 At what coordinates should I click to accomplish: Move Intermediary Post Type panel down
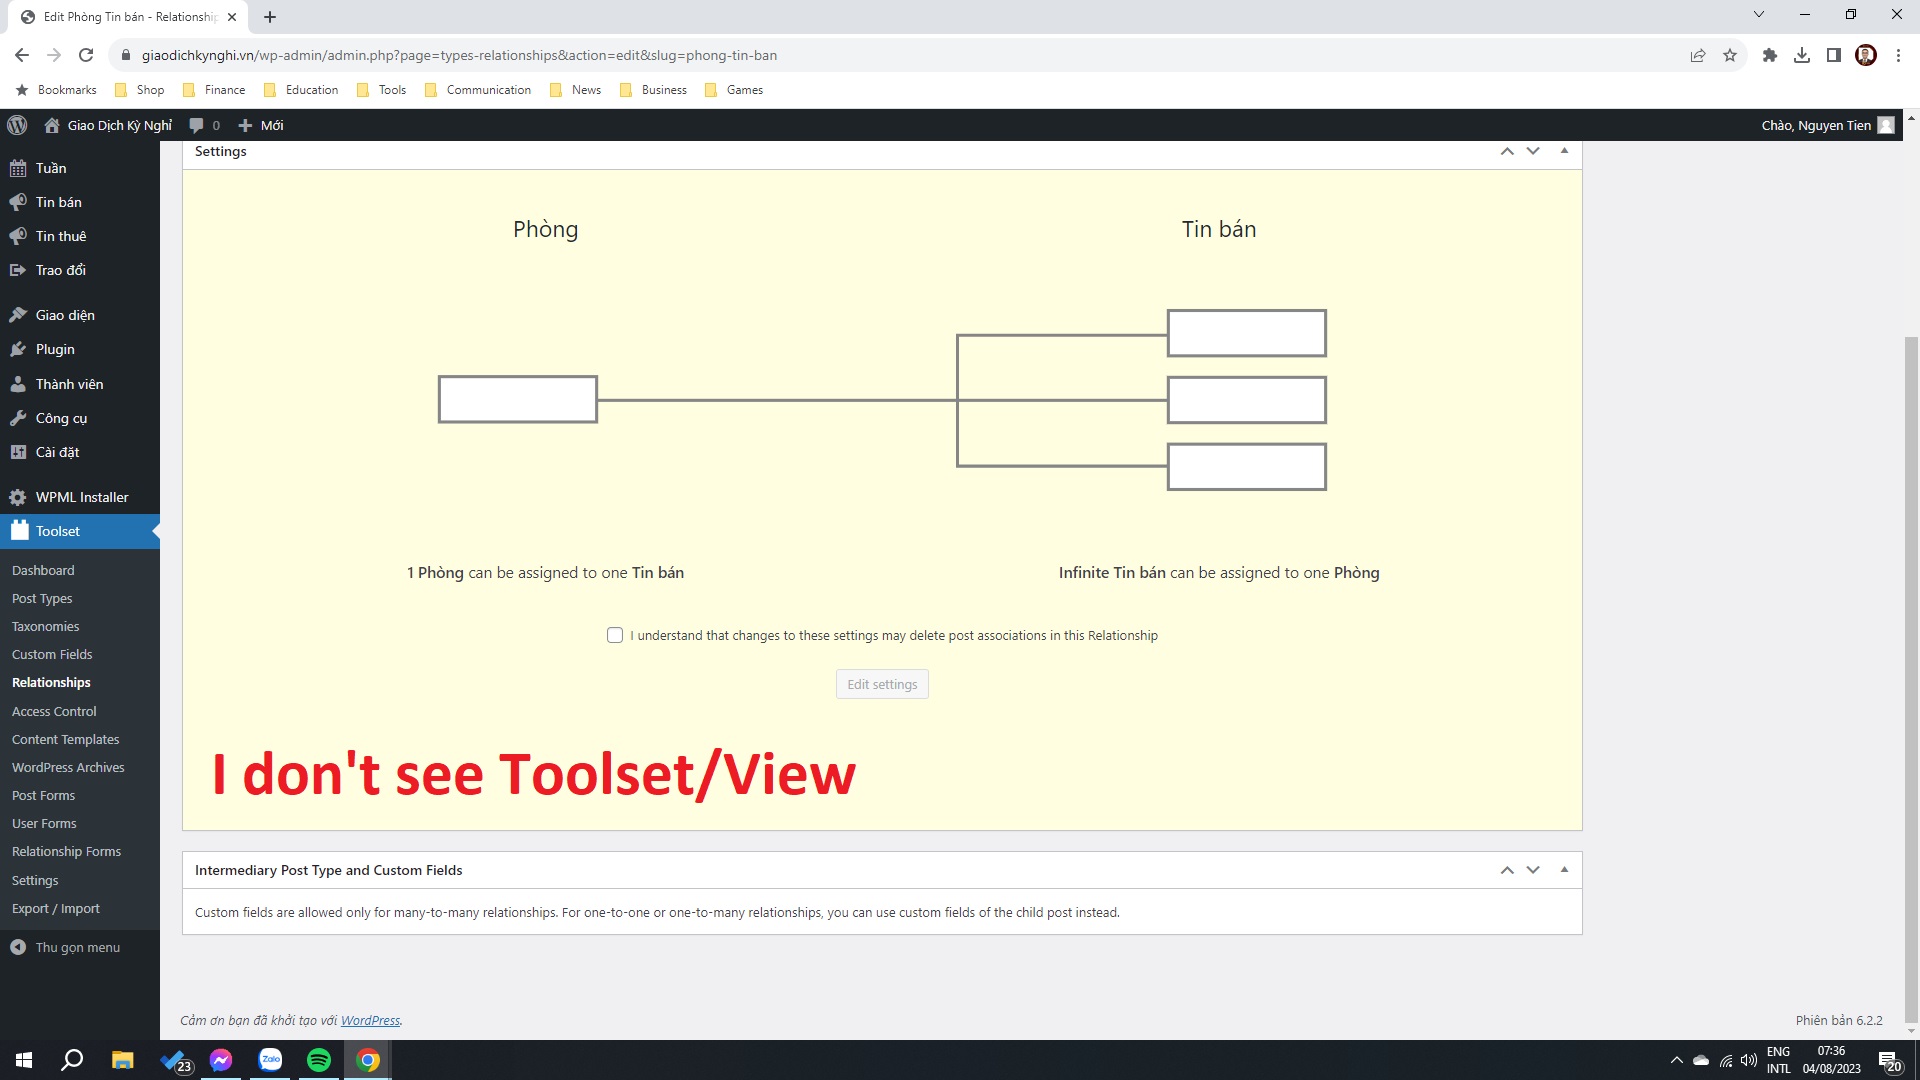click(1533, 870)
